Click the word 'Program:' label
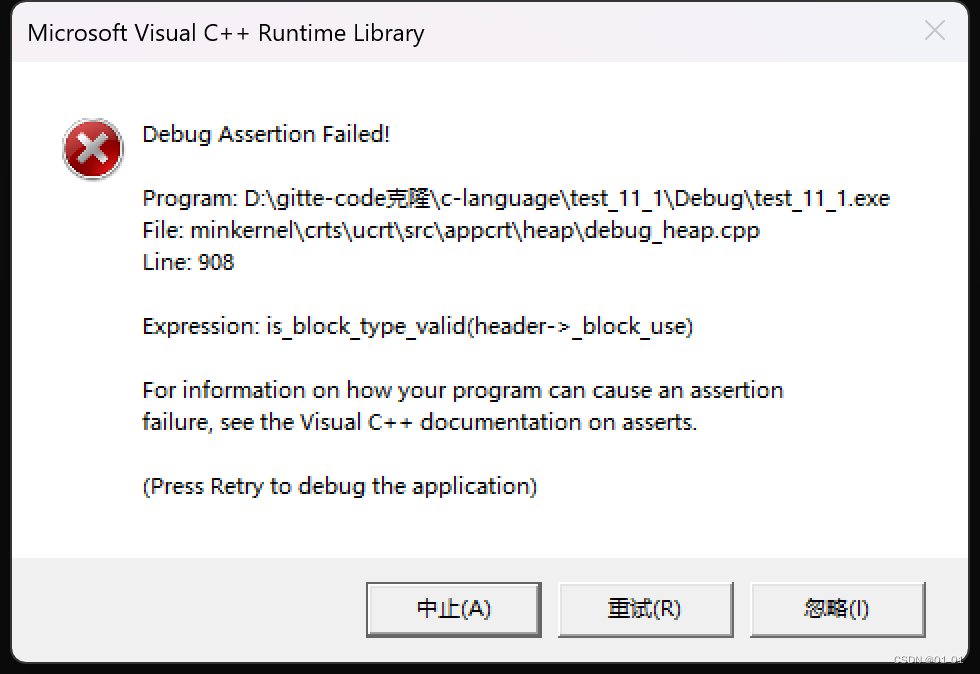Viewport: 980px width, 674px height. pos(189,198)
